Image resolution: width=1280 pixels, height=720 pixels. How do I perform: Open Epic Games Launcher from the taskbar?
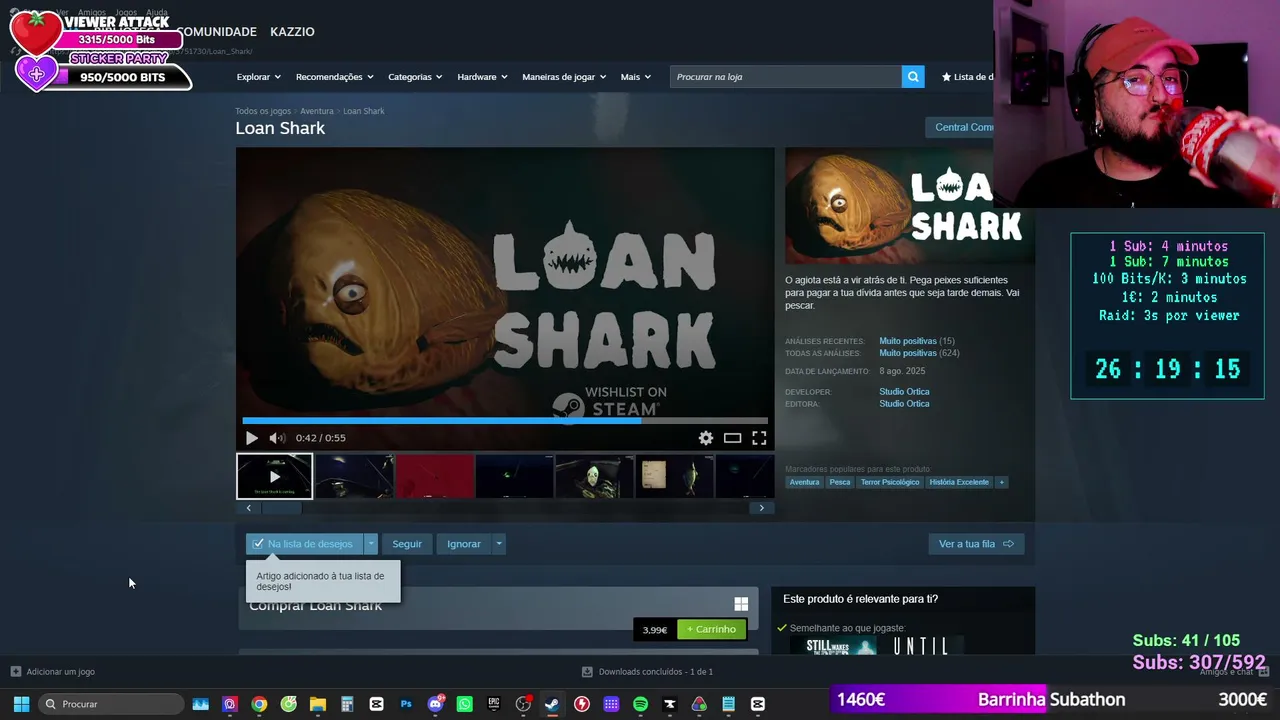click(x=494, y=704)
